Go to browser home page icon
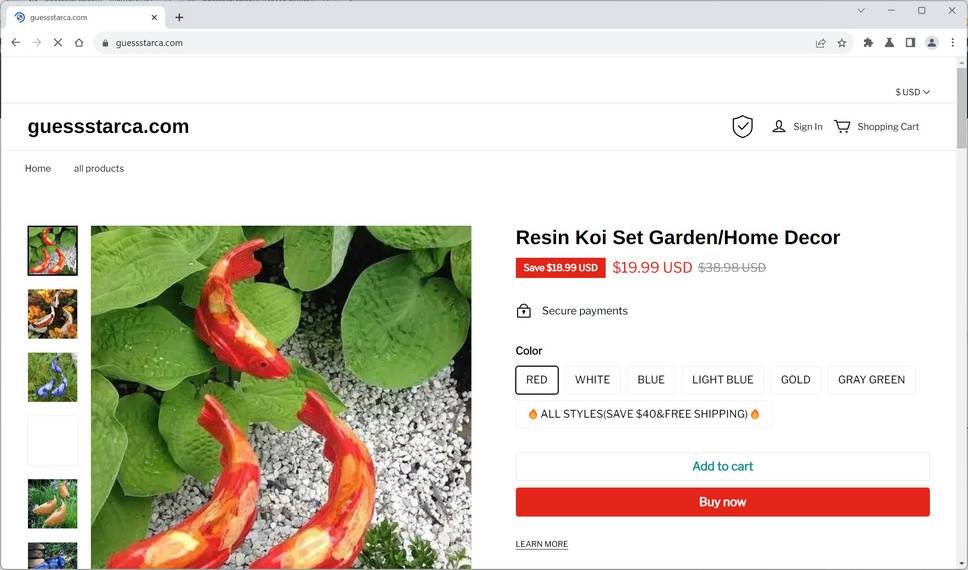Screen dimensions: 968x570 [x=79, y=43]
